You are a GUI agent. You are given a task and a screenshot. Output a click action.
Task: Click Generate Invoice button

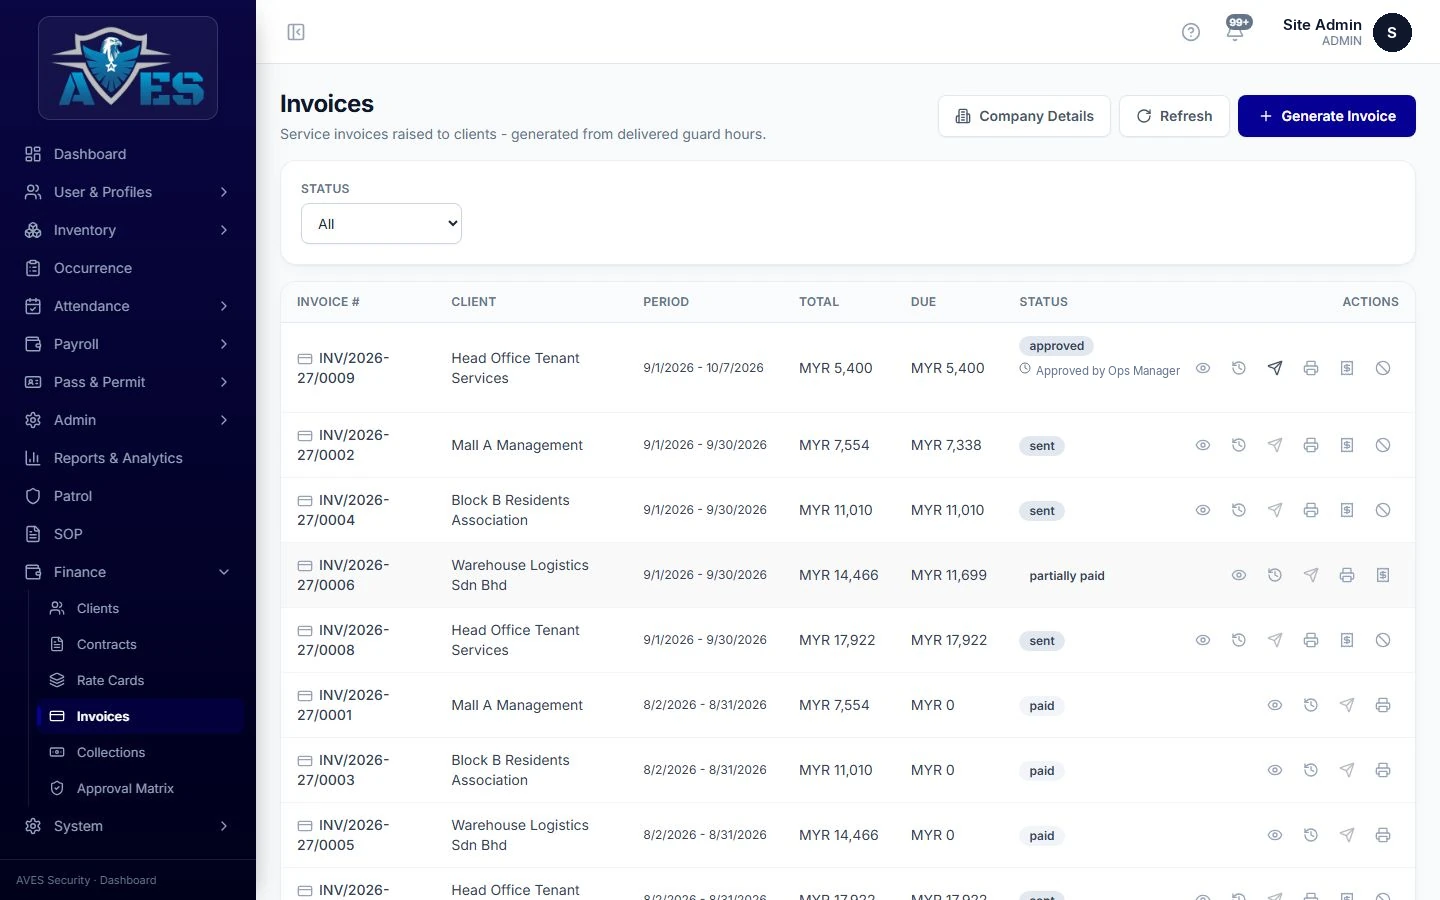tap(1326, 116)
